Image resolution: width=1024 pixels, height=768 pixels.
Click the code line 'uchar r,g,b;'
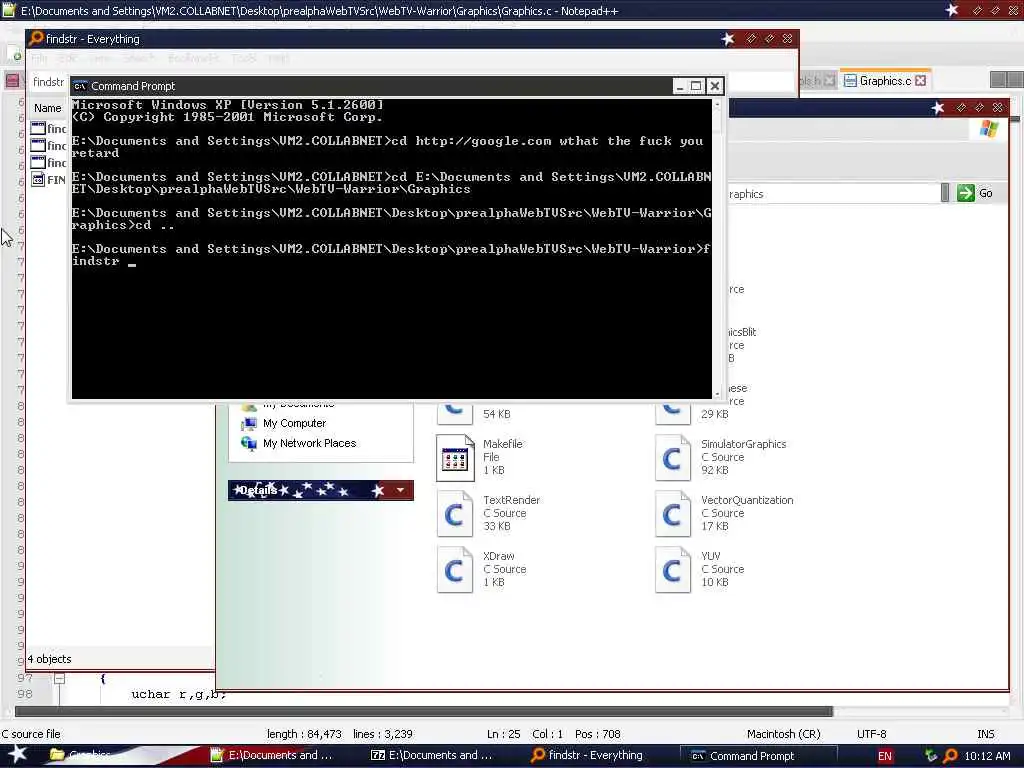178,694
